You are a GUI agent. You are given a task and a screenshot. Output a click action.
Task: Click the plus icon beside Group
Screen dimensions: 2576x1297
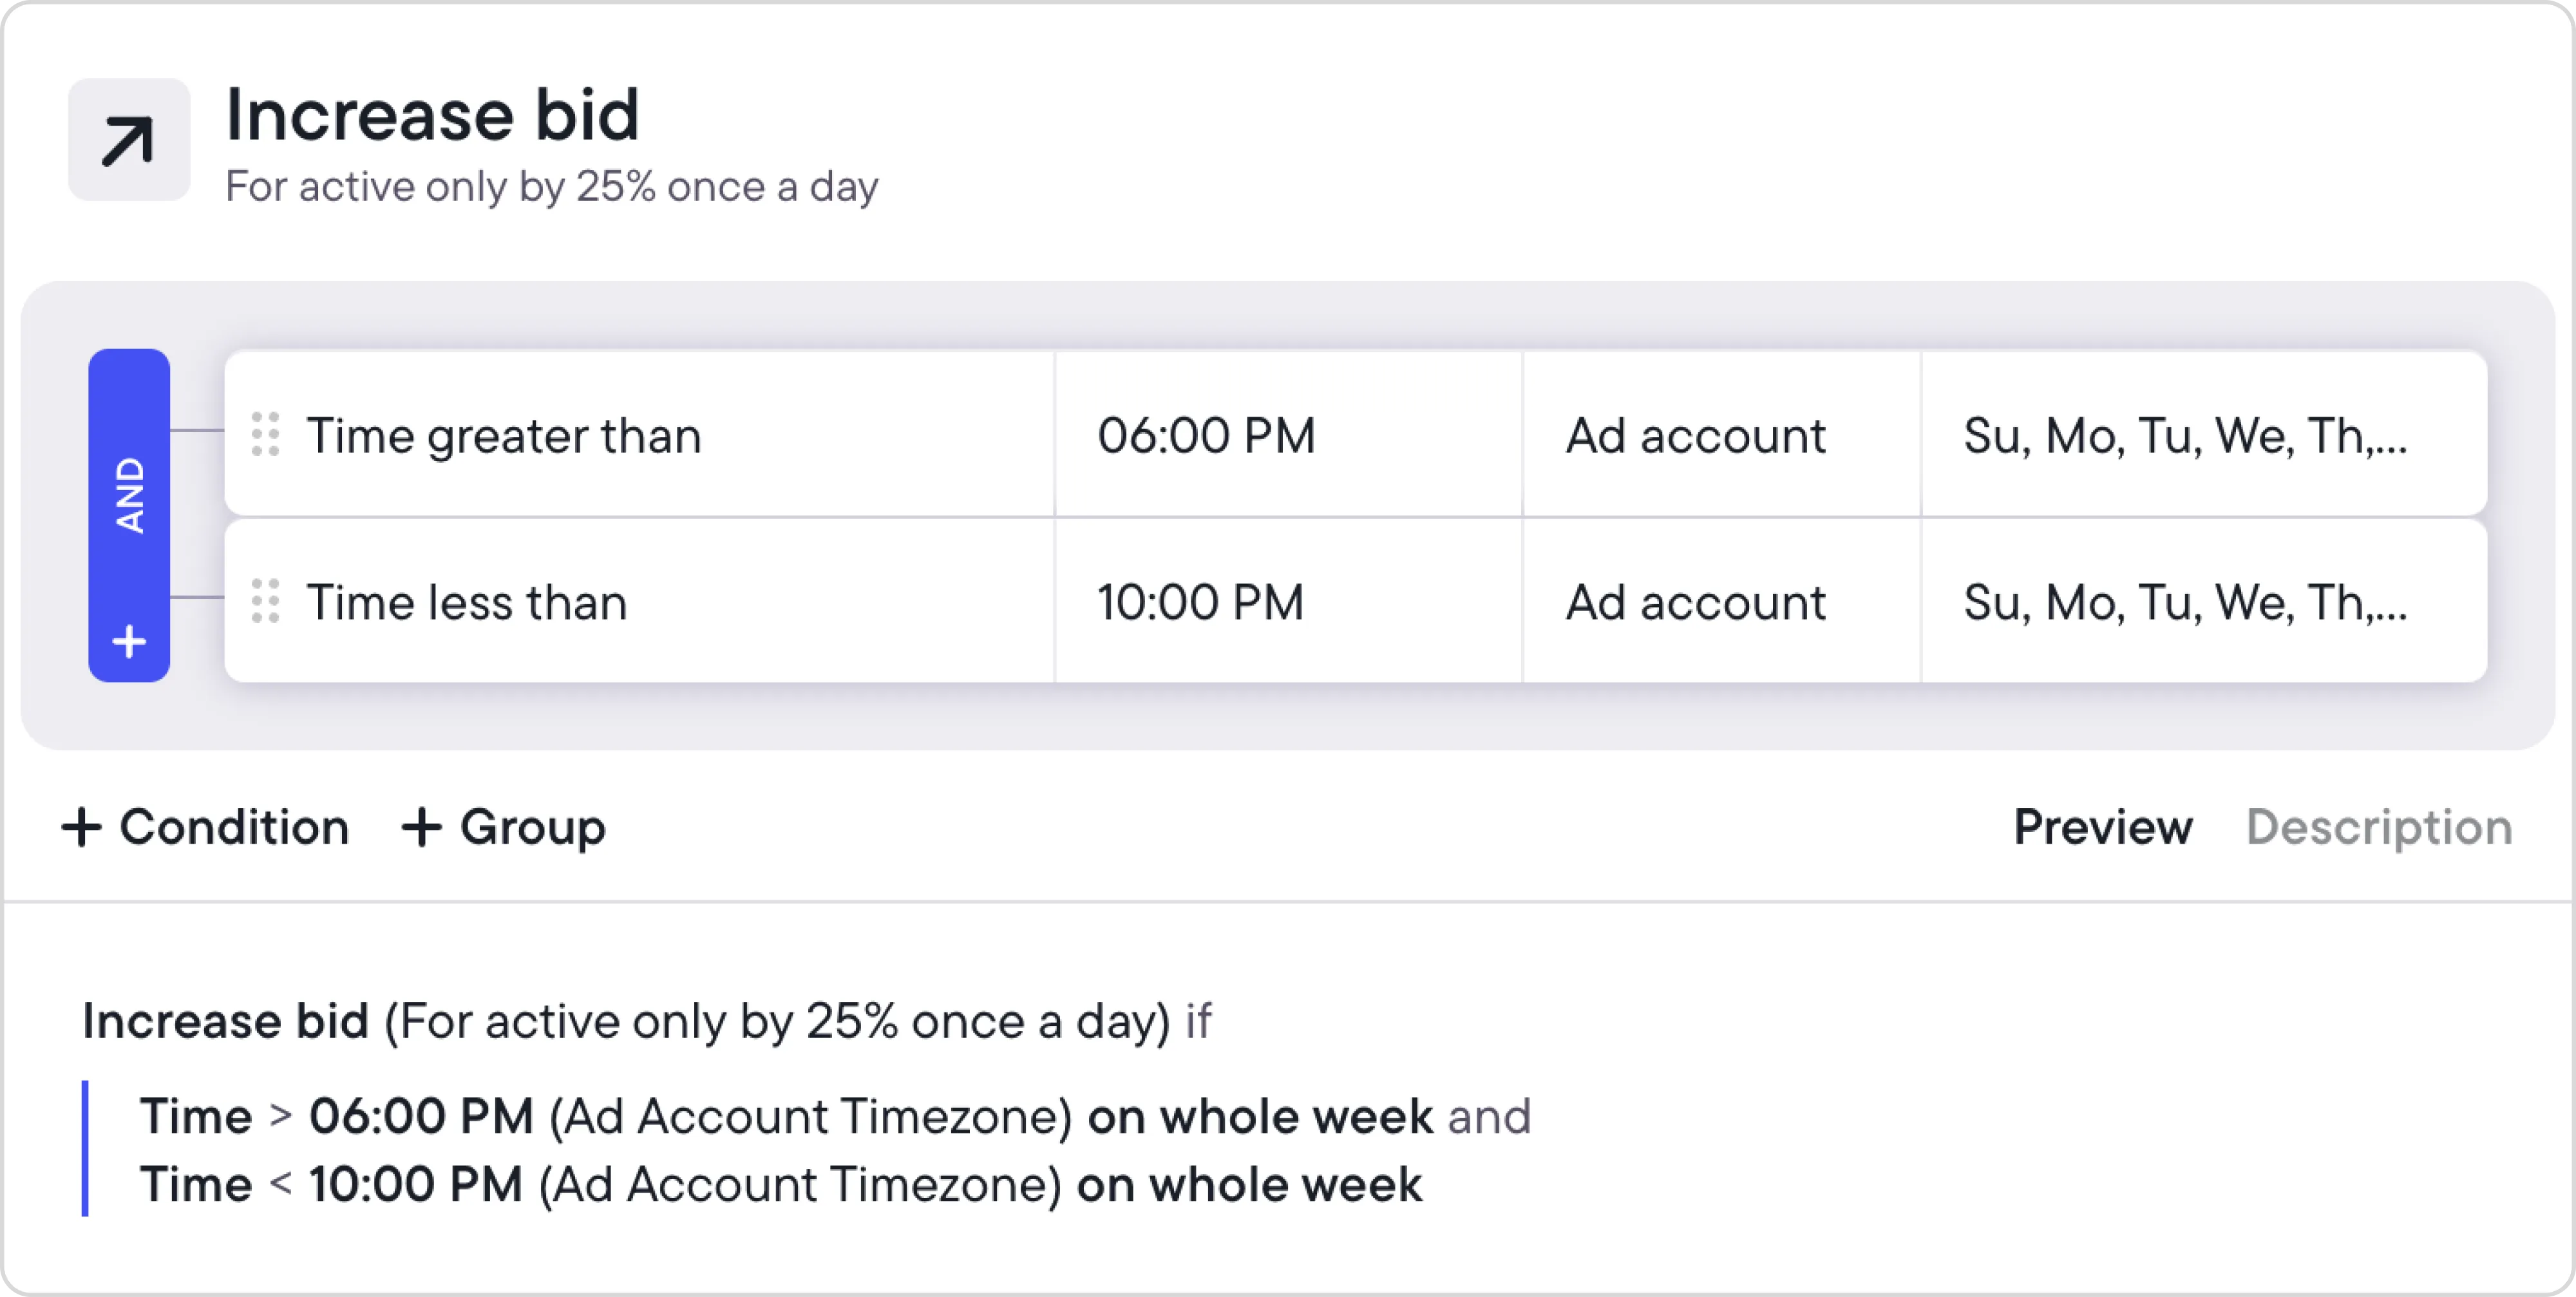[x=421, y=828]
